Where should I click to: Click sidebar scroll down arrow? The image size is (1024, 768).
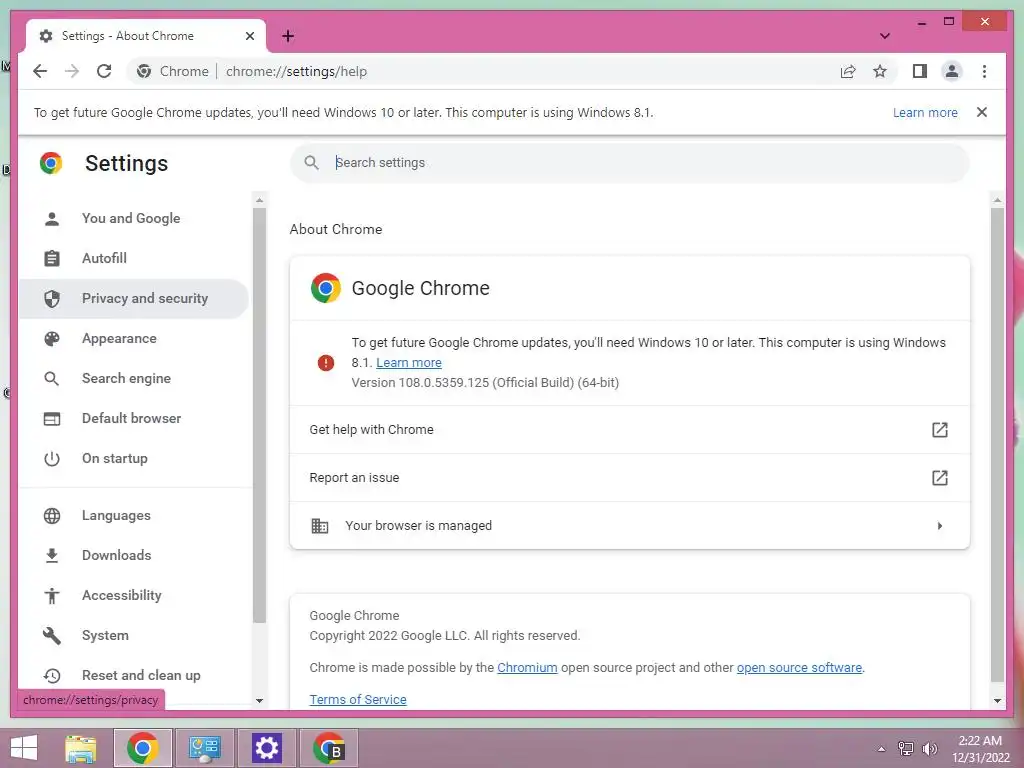click(259, 701)
